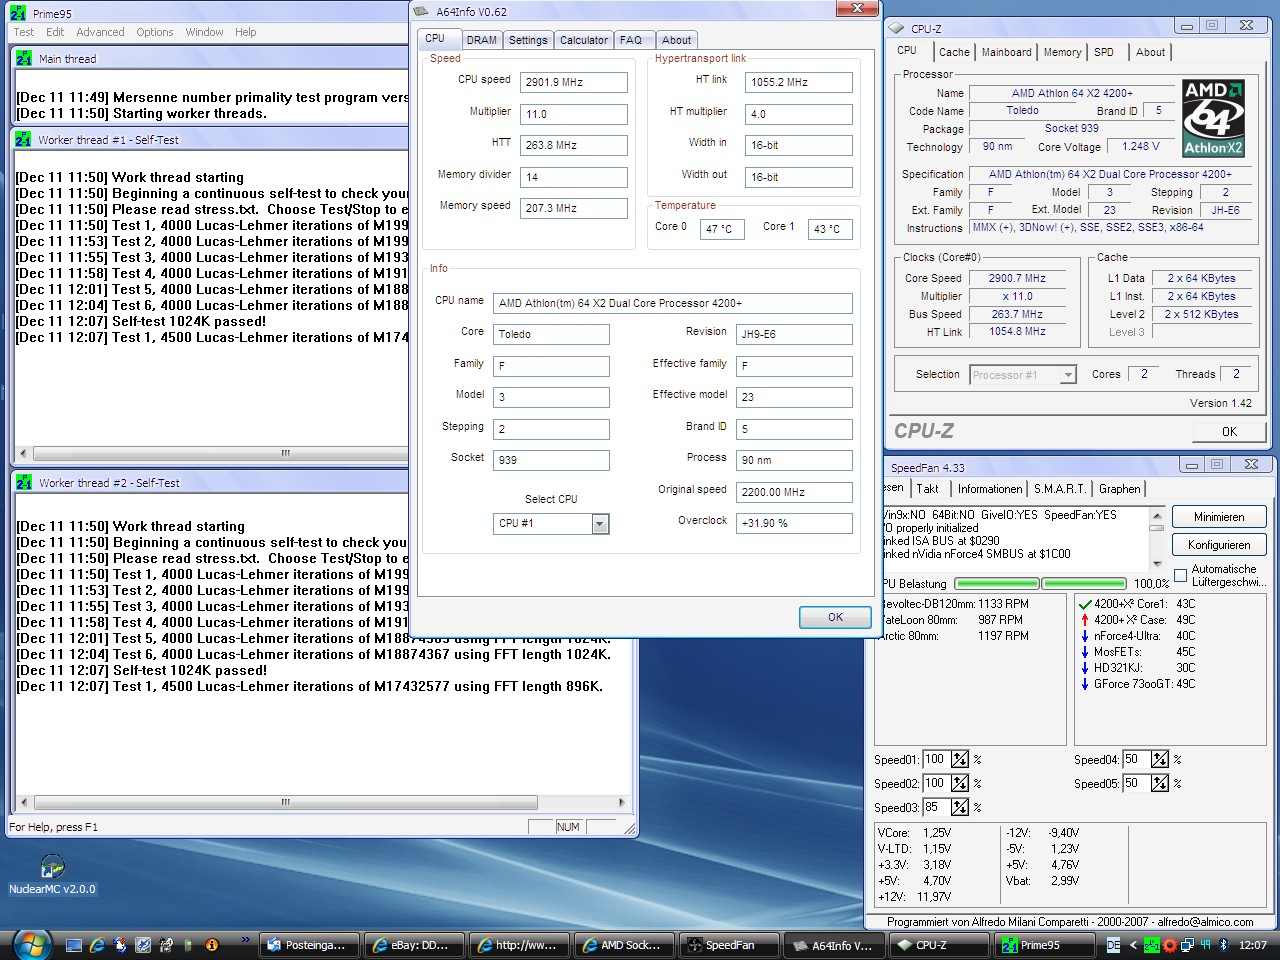Adjust Speed05 spinner arrows

pos(1160,783)
